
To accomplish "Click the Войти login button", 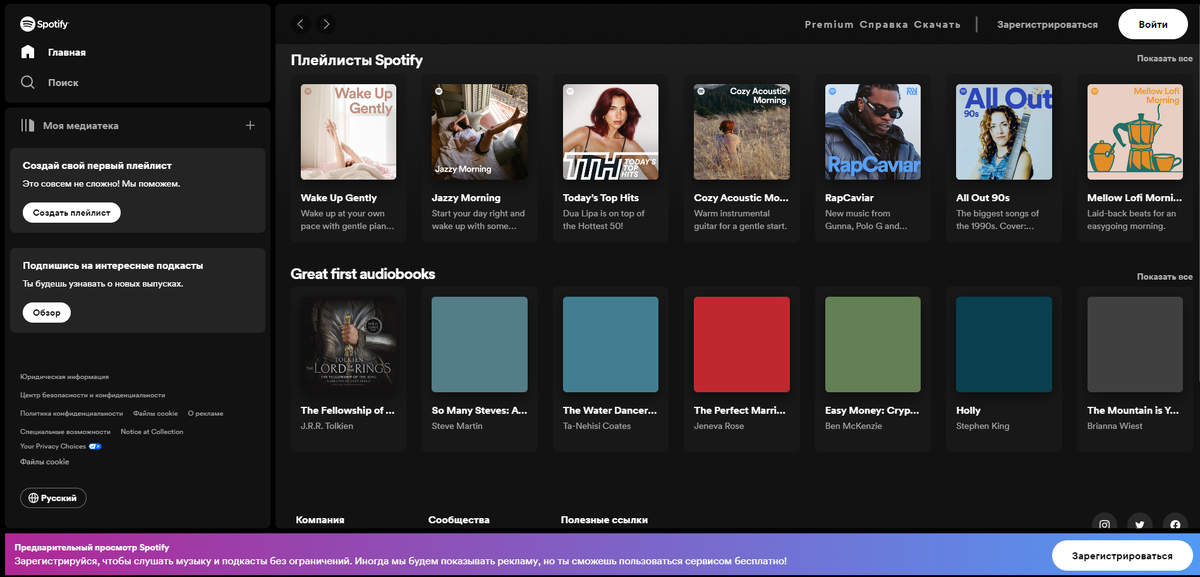I will (x=1153, y=24).
